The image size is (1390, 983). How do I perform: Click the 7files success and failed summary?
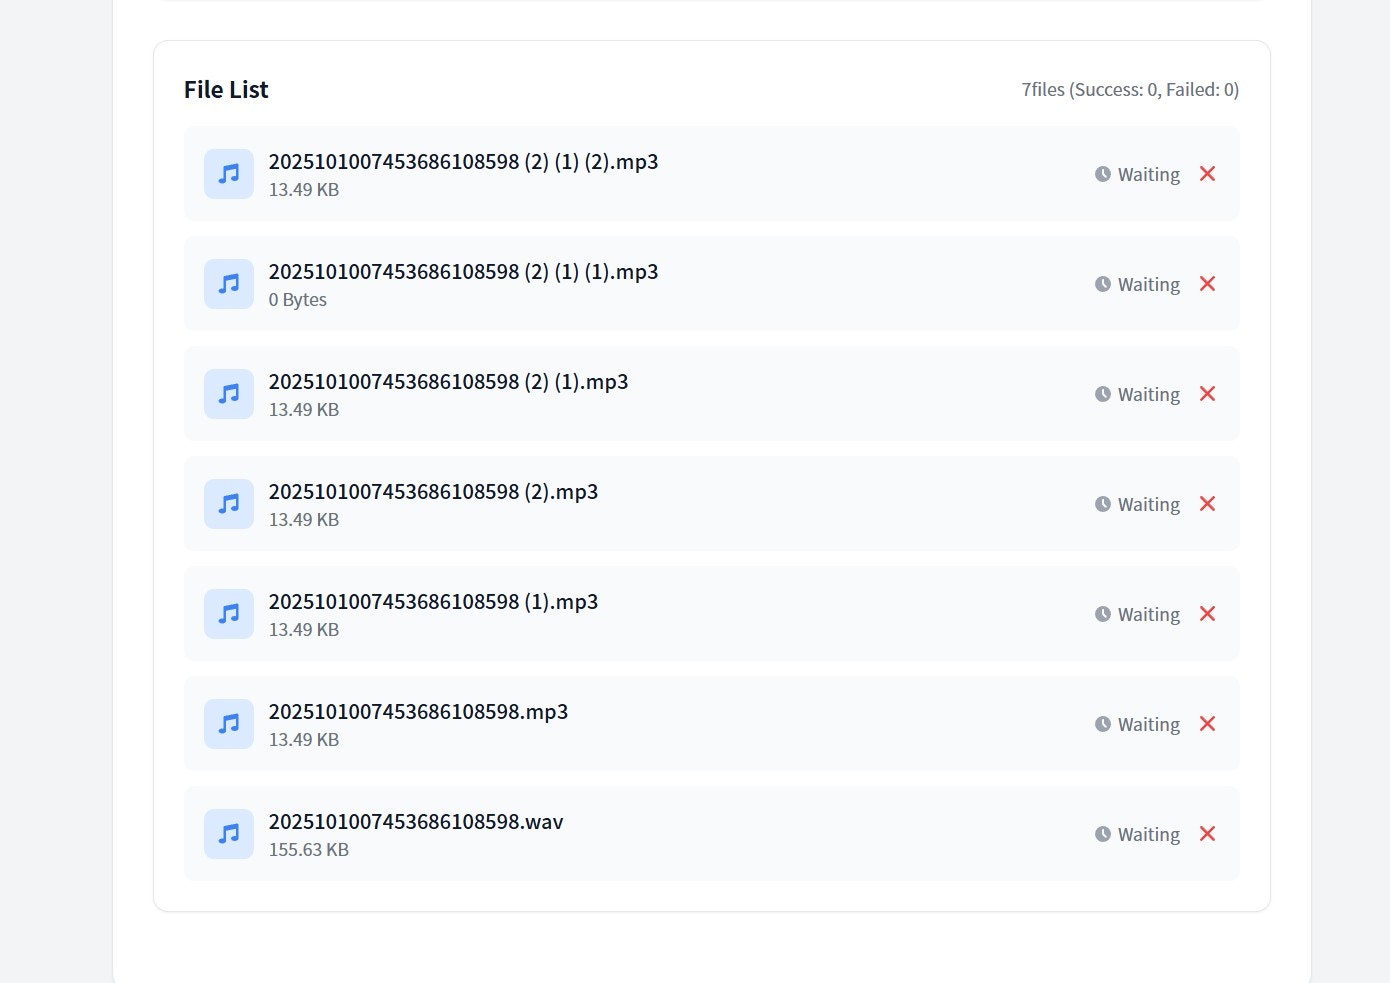coord(1130,90)
